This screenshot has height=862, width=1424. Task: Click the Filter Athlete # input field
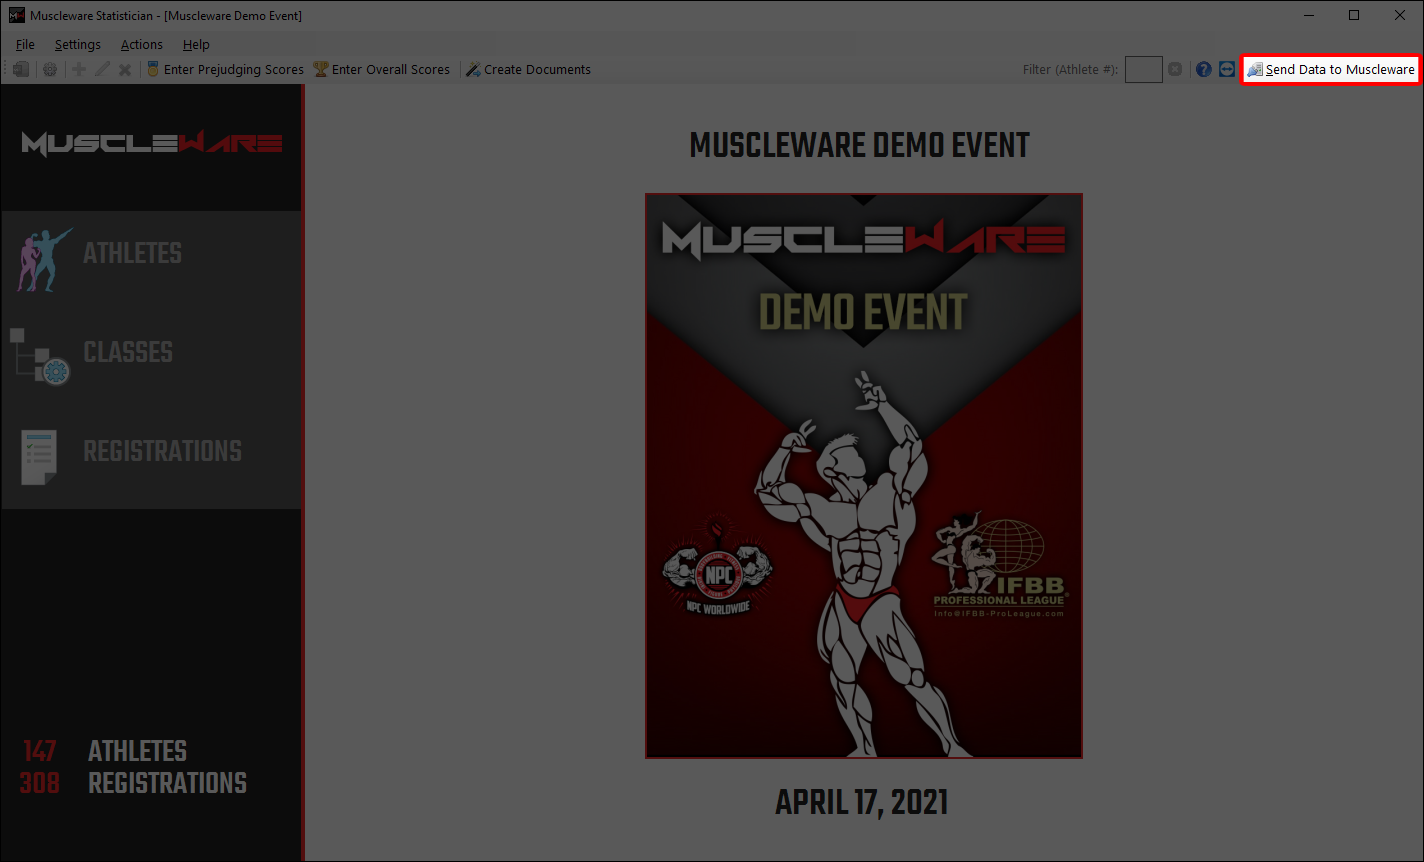[x=1143, y=70]
